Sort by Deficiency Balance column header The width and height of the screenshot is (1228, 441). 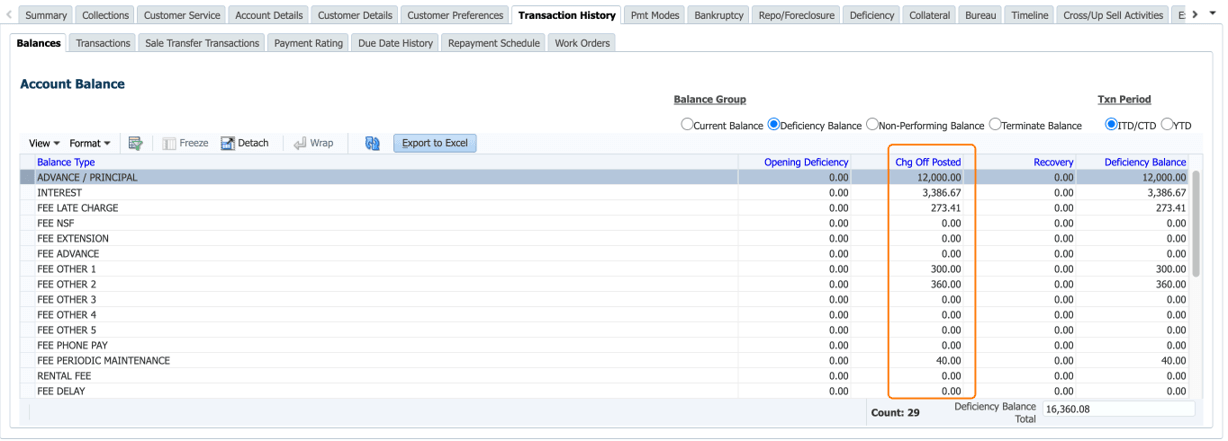click(x=1145, y=162)
